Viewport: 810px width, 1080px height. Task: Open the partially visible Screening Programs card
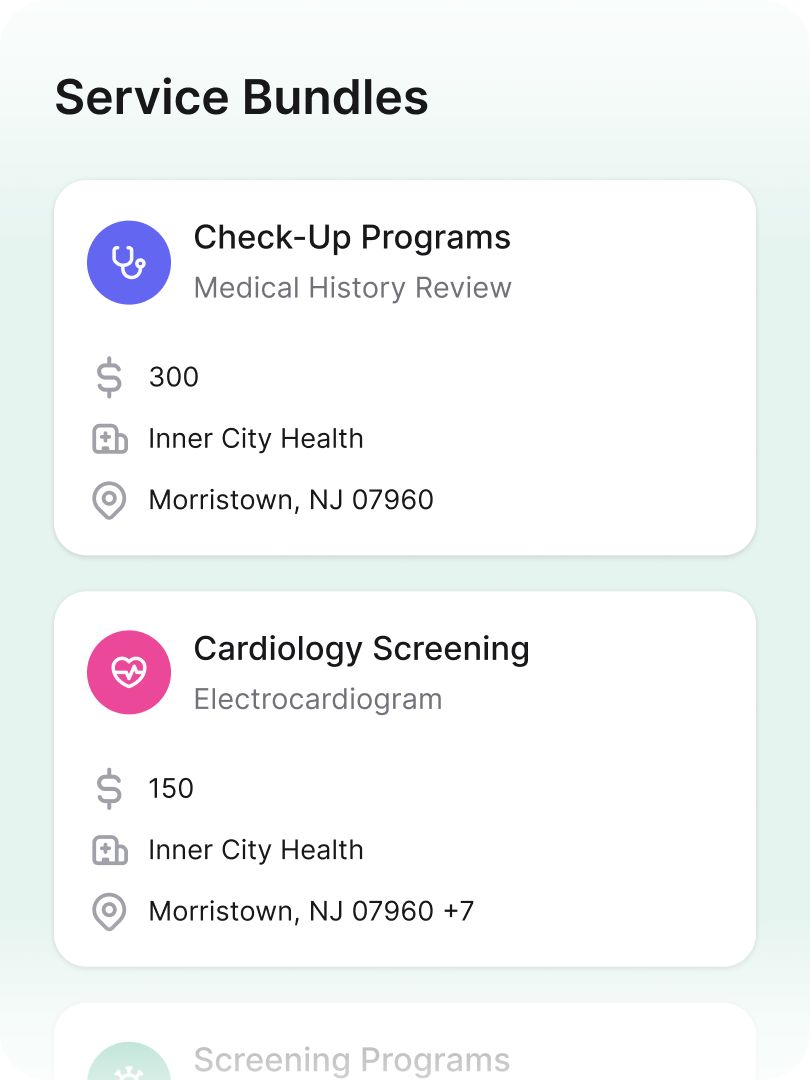tap(405, 1041)
